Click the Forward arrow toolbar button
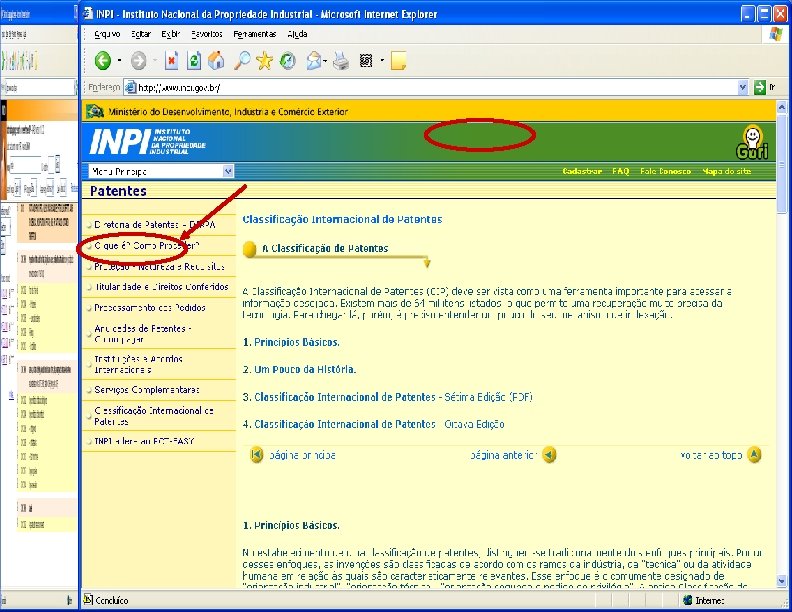Screen dimensions: 792x612 (x=138, y=61)
